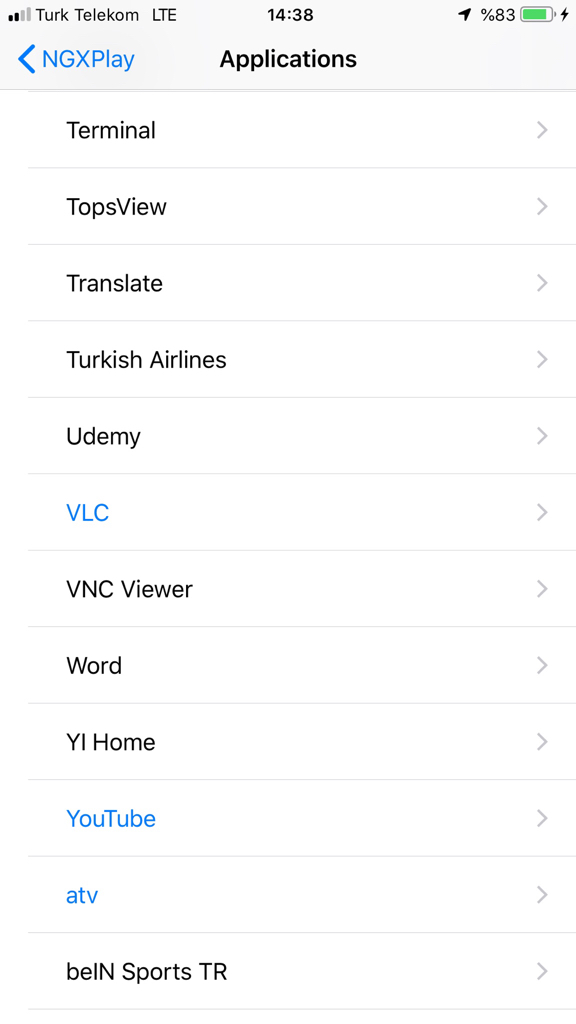Go back to NGXPlay screen

pos(76,59)
